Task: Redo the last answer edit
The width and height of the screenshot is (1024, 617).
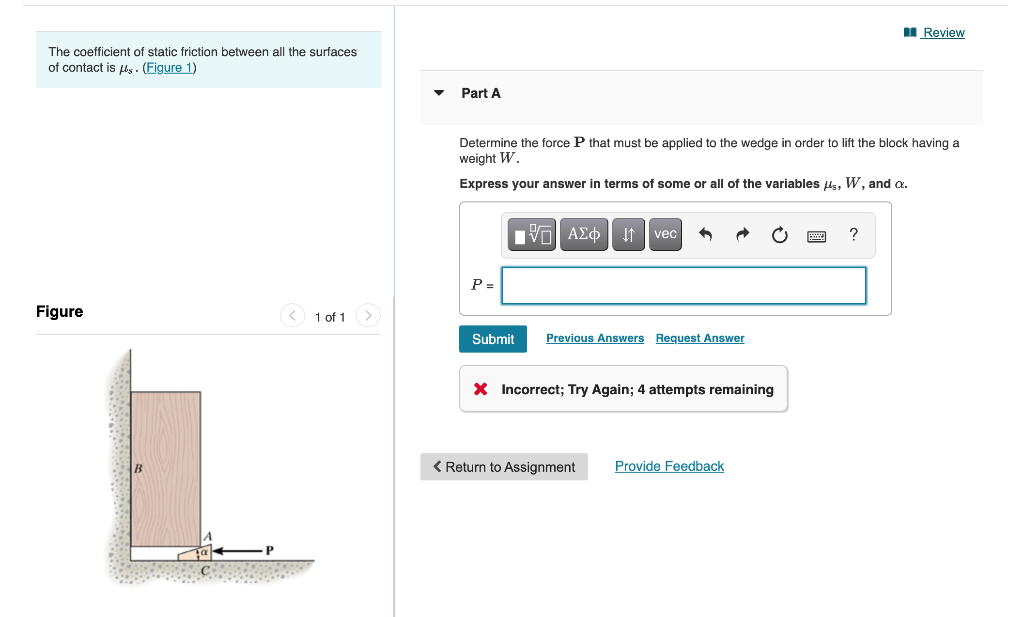Action: (743, 234)
